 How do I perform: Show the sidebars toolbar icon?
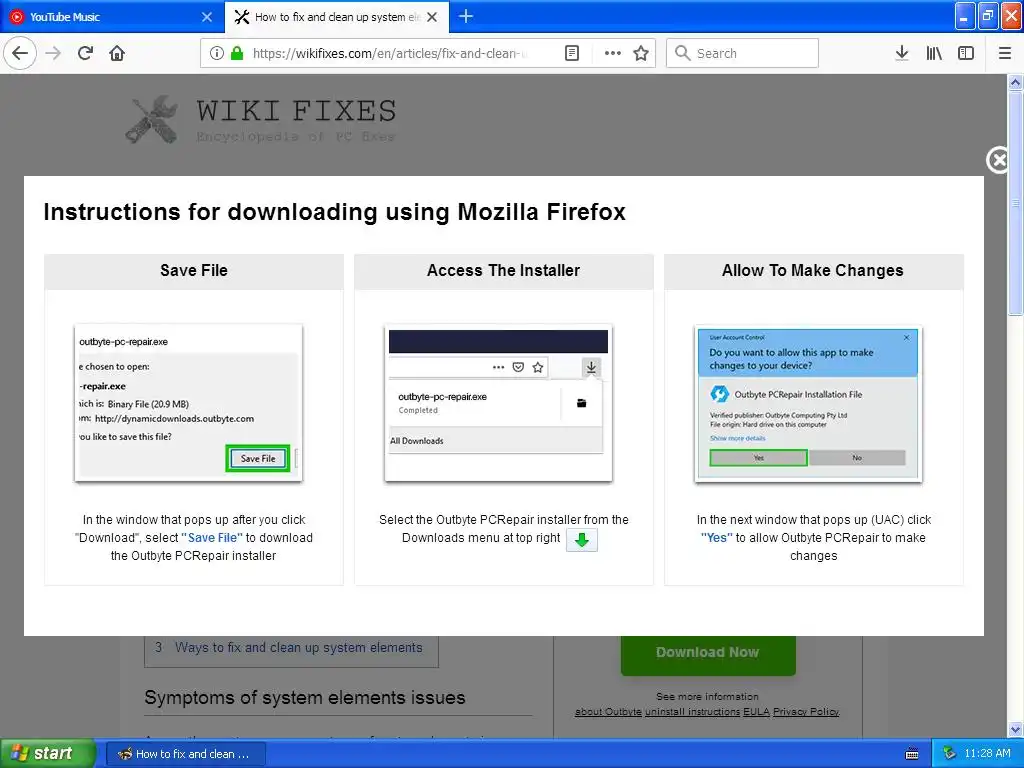click(966, 53)
